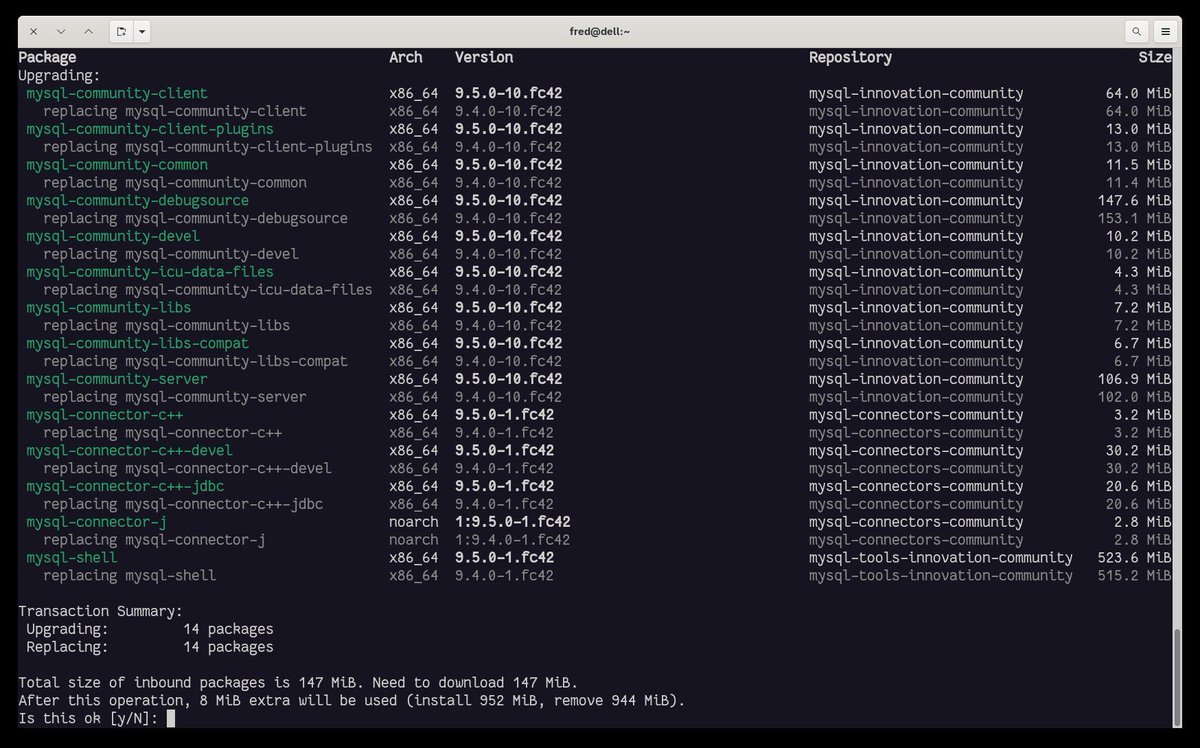Click the fred@dell:~ window title

pos(599,32)
